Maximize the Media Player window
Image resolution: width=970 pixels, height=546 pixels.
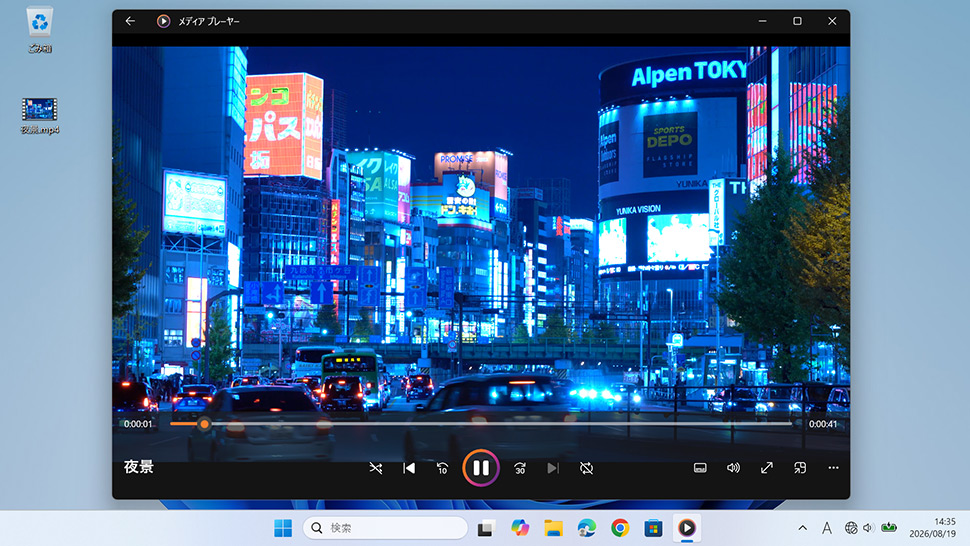pos(797,21)
